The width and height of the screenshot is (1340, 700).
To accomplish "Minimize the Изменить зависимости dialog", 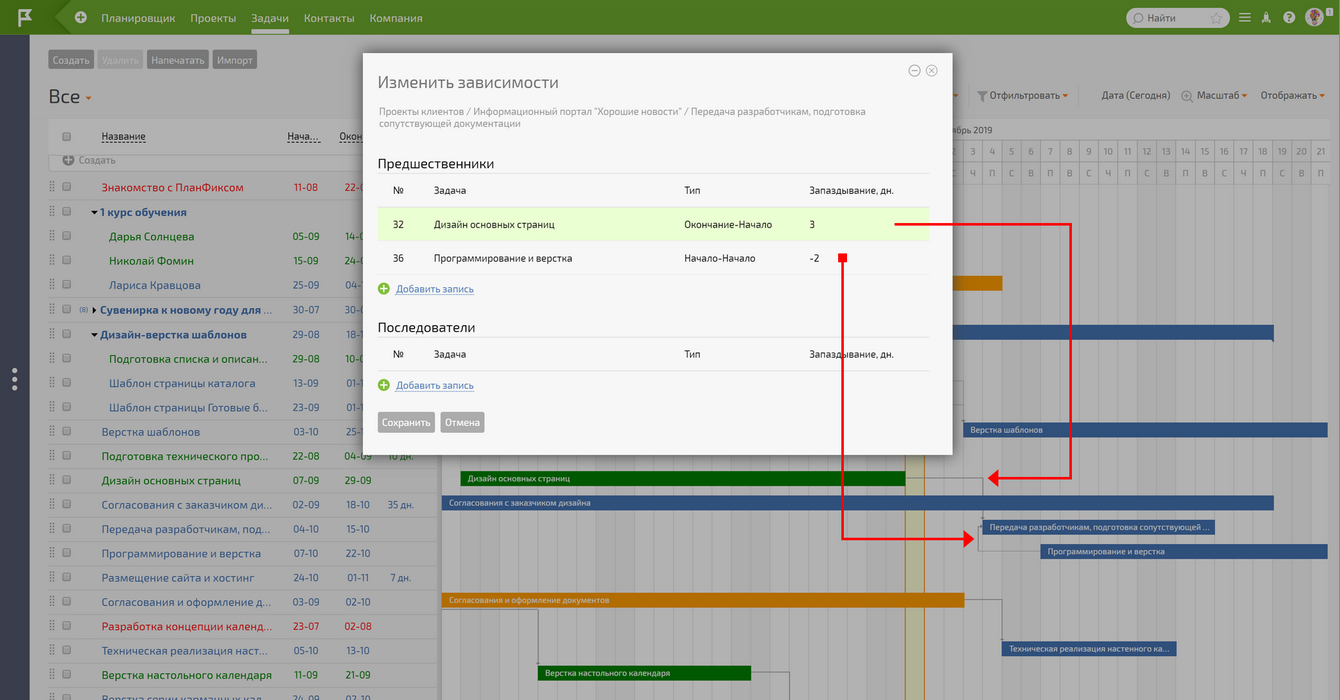I will tap(914, 71).
